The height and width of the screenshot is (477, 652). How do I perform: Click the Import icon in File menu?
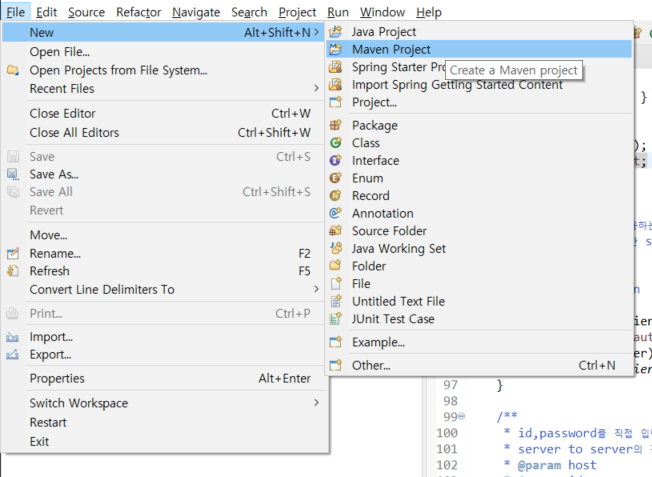13,337
